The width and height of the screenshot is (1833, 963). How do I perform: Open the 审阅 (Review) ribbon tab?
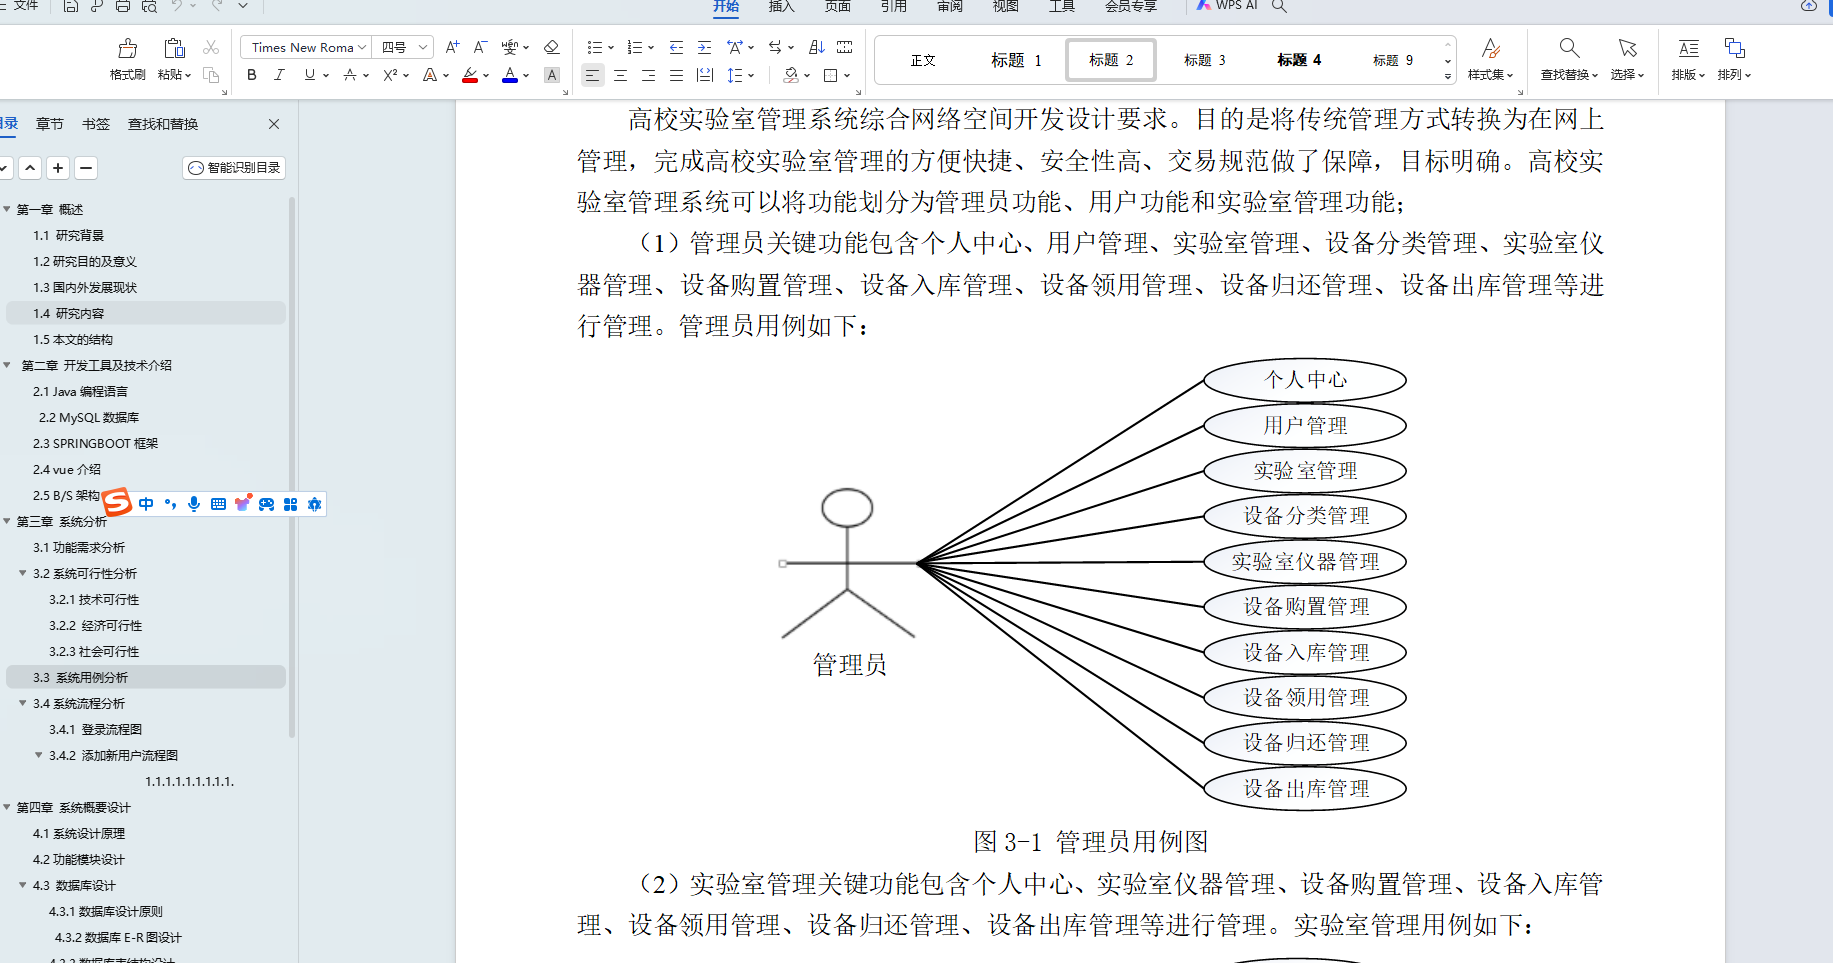pyautogui.click(x=949, y=6)
